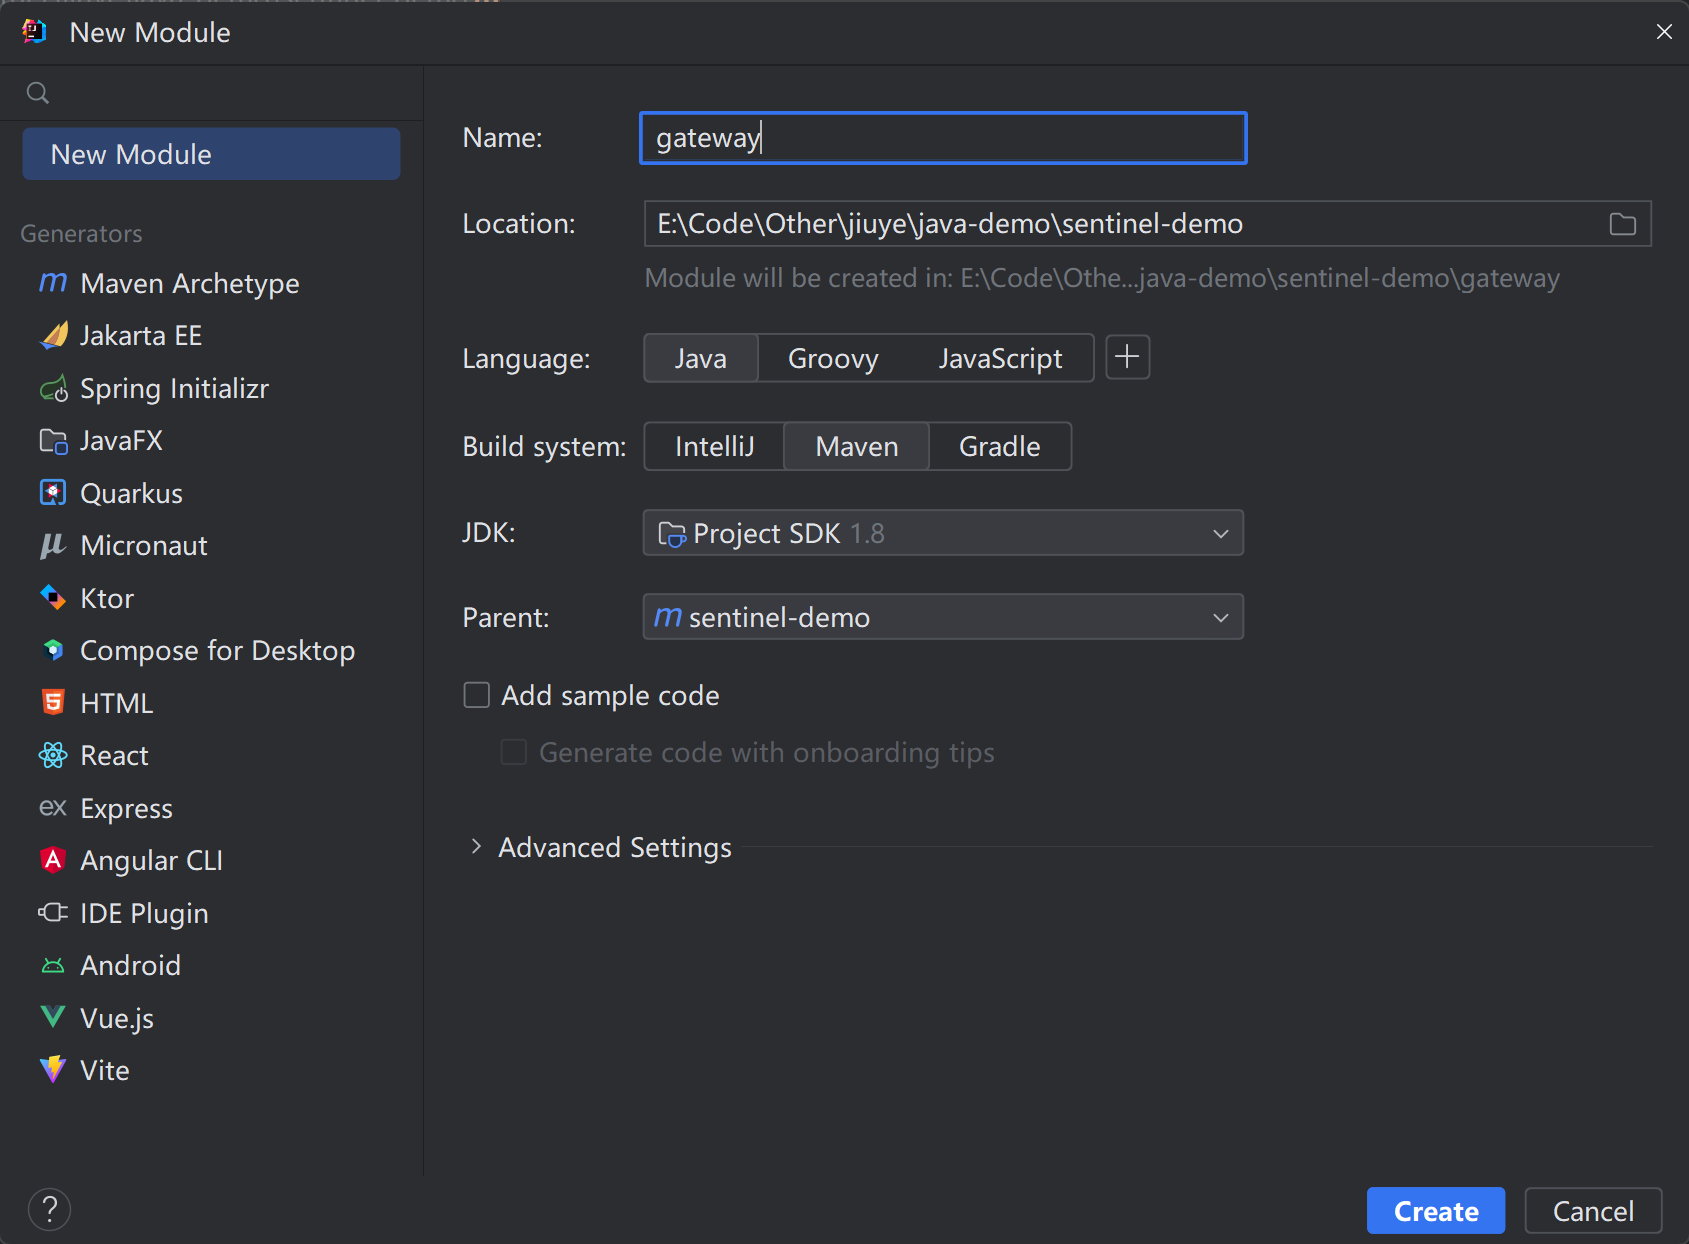Select React generator label

114,755
